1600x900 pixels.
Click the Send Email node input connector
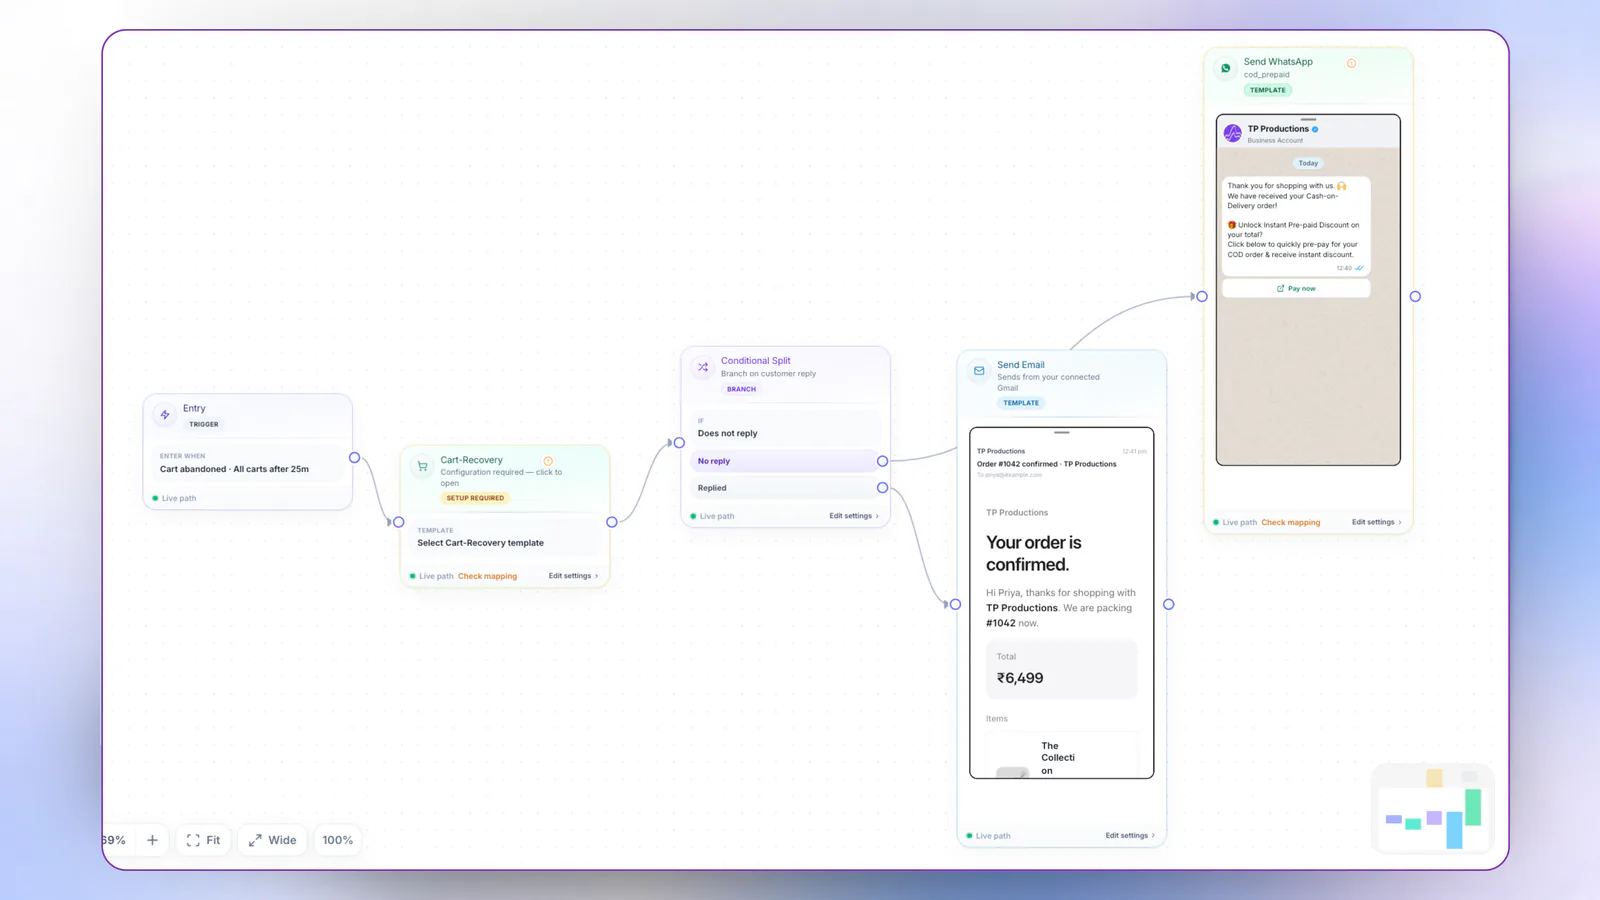click(x=955, y=604)
